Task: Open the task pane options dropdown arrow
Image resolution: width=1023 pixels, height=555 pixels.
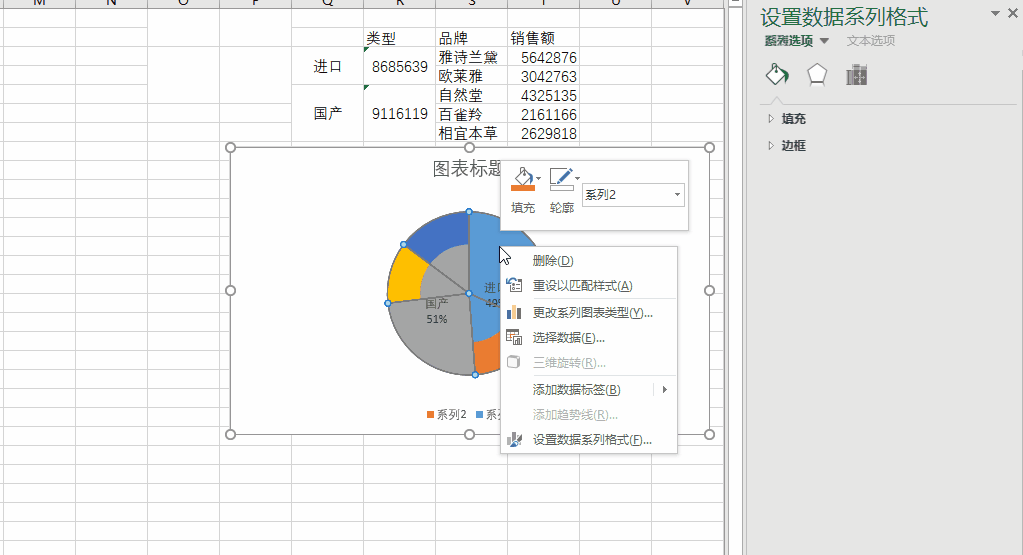Action: (995, 13)
